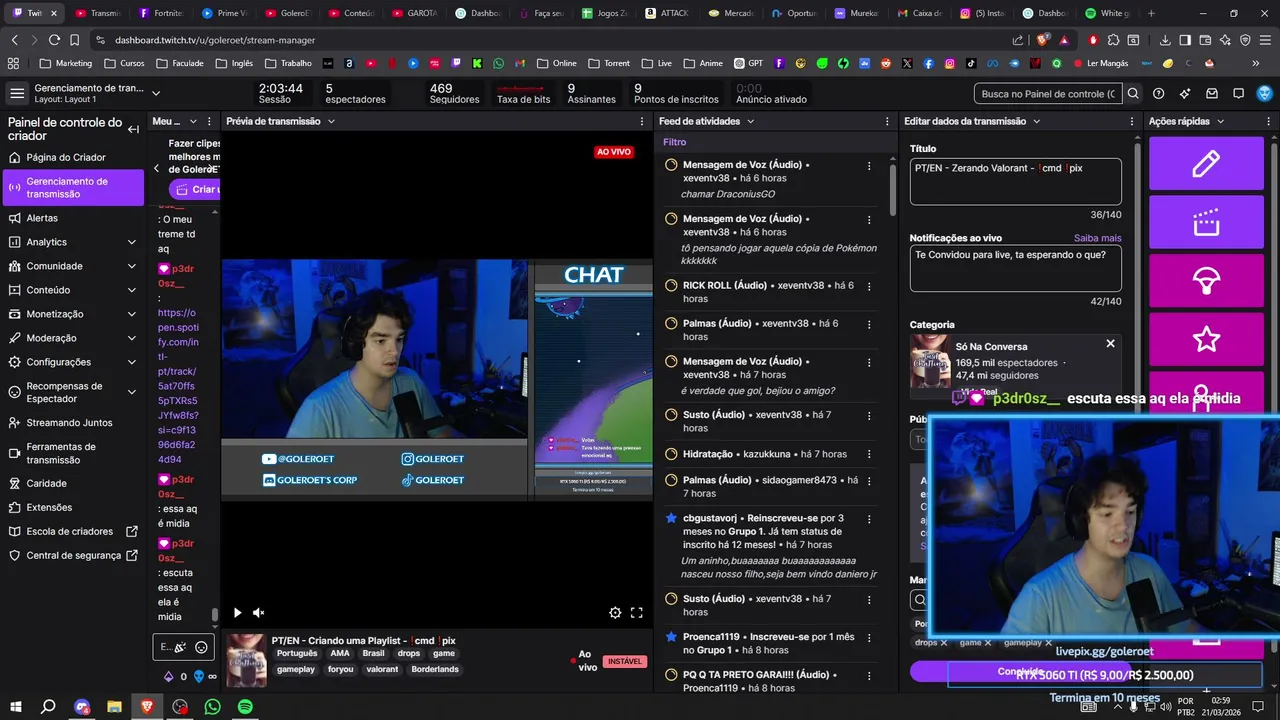Open the whispers chat bubble icon

(1238, 94)
